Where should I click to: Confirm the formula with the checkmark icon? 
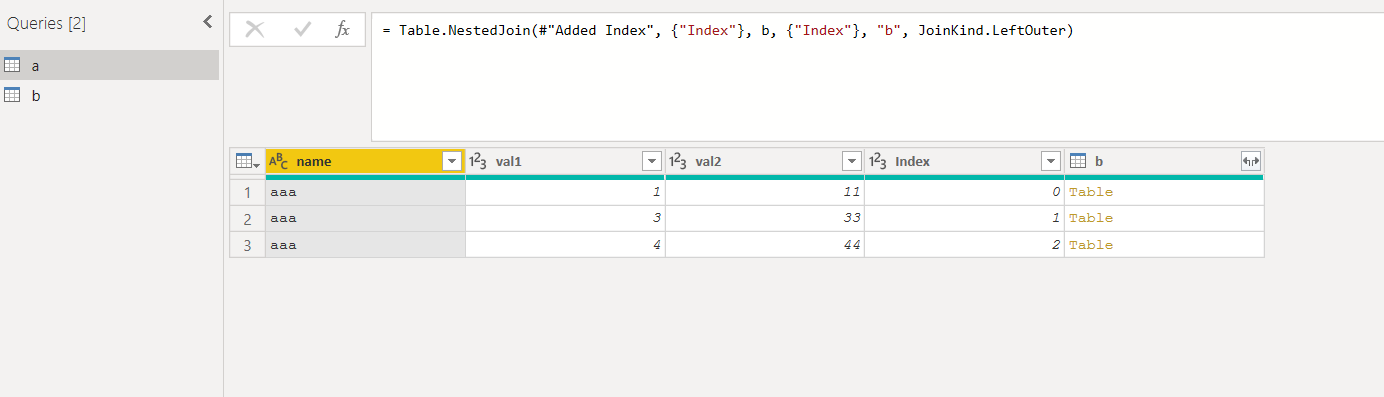pyautogui.click(x=302, y=30)
